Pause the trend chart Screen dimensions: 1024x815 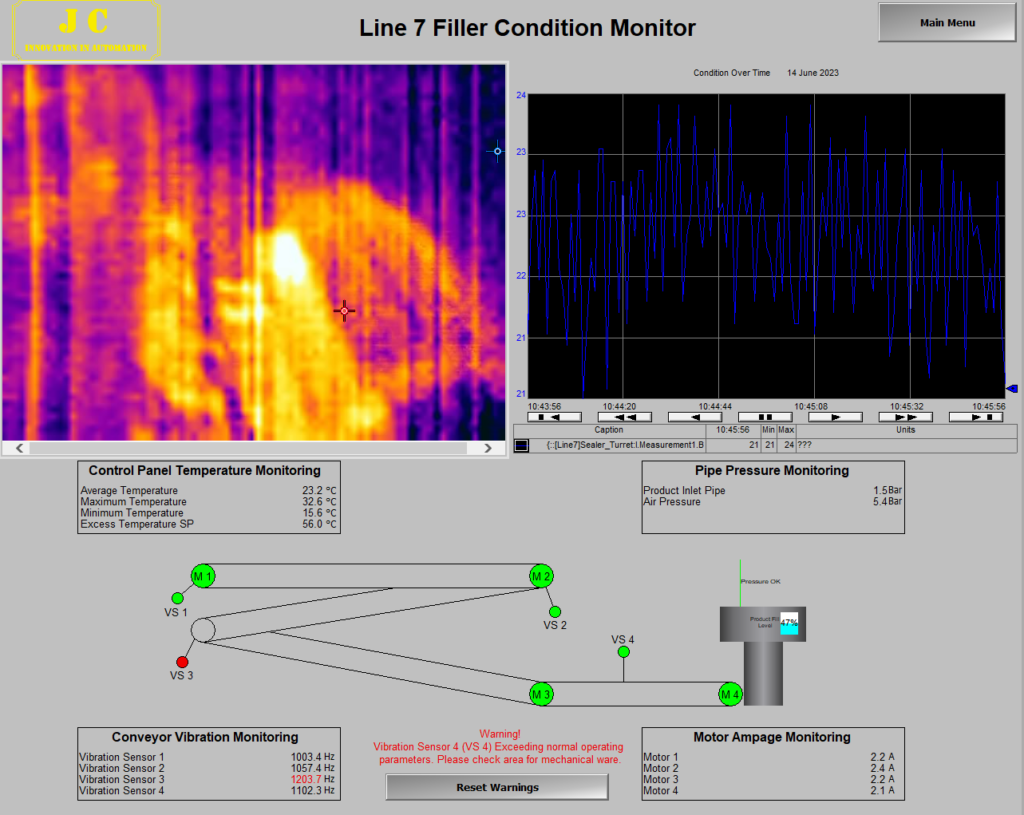(x=765, y=417)
